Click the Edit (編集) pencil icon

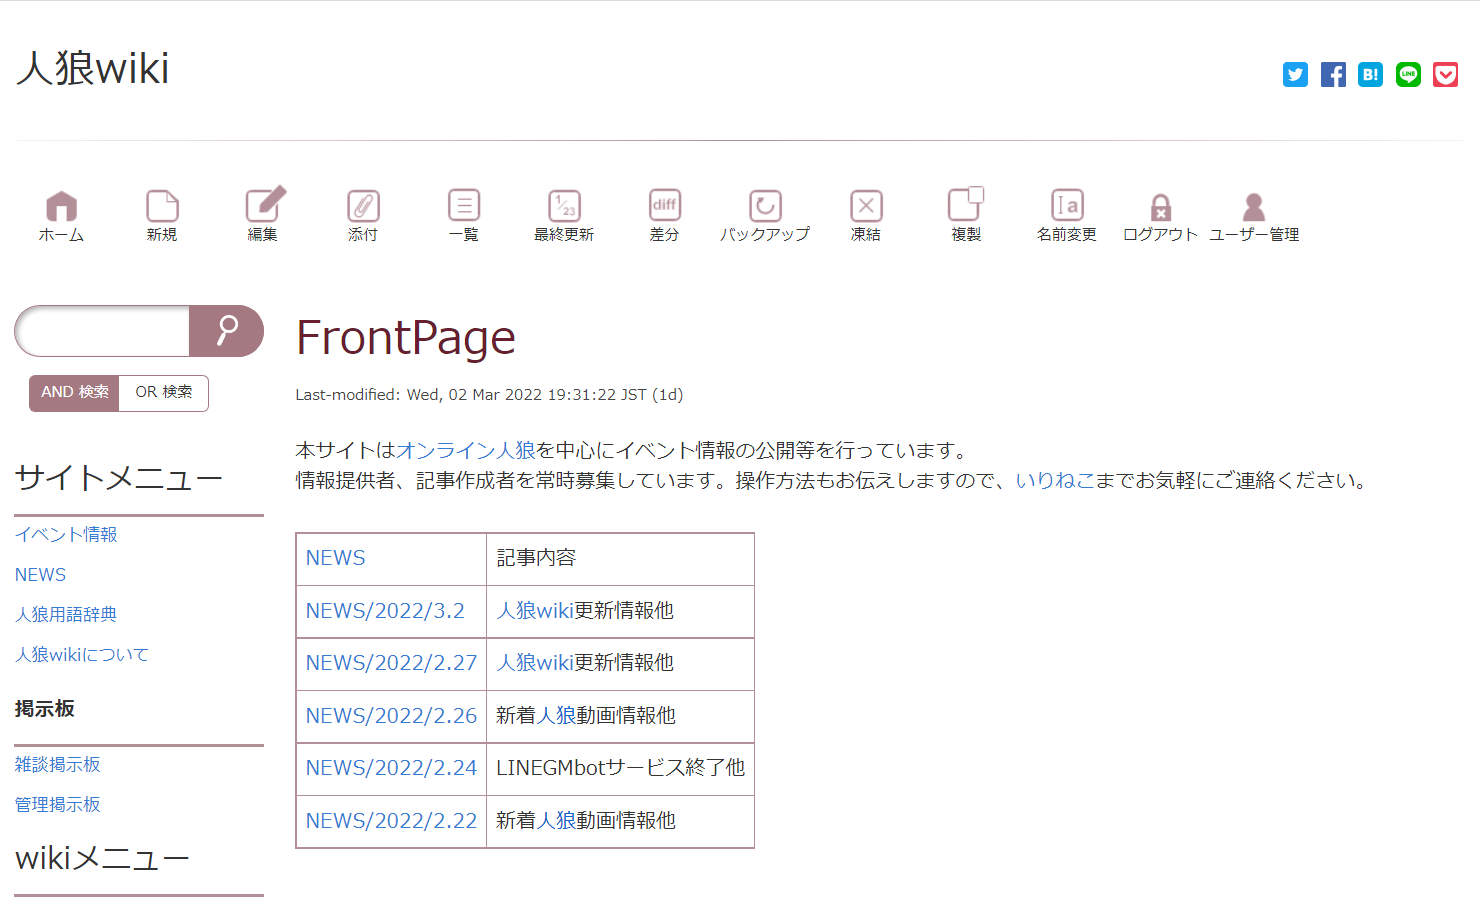pyautogui.click(x=264, y=205)
